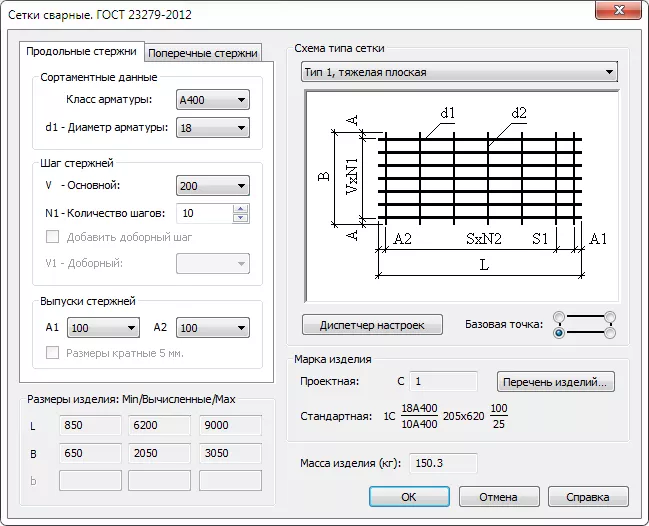Enable Размеры кратные 5 мм checkbox

(x=54, y=352)
